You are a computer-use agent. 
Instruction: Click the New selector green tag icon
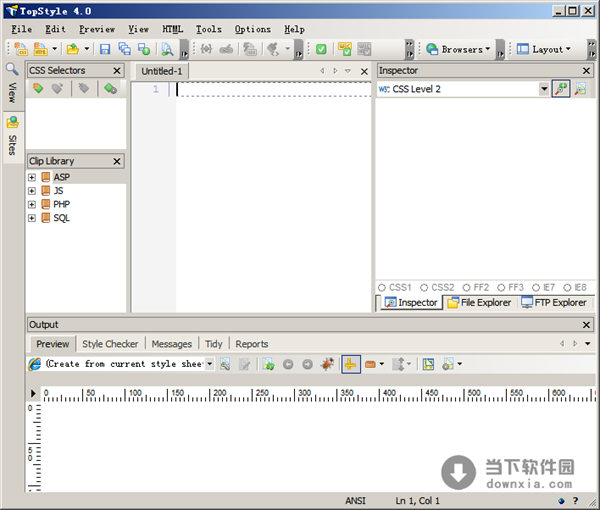38,88
